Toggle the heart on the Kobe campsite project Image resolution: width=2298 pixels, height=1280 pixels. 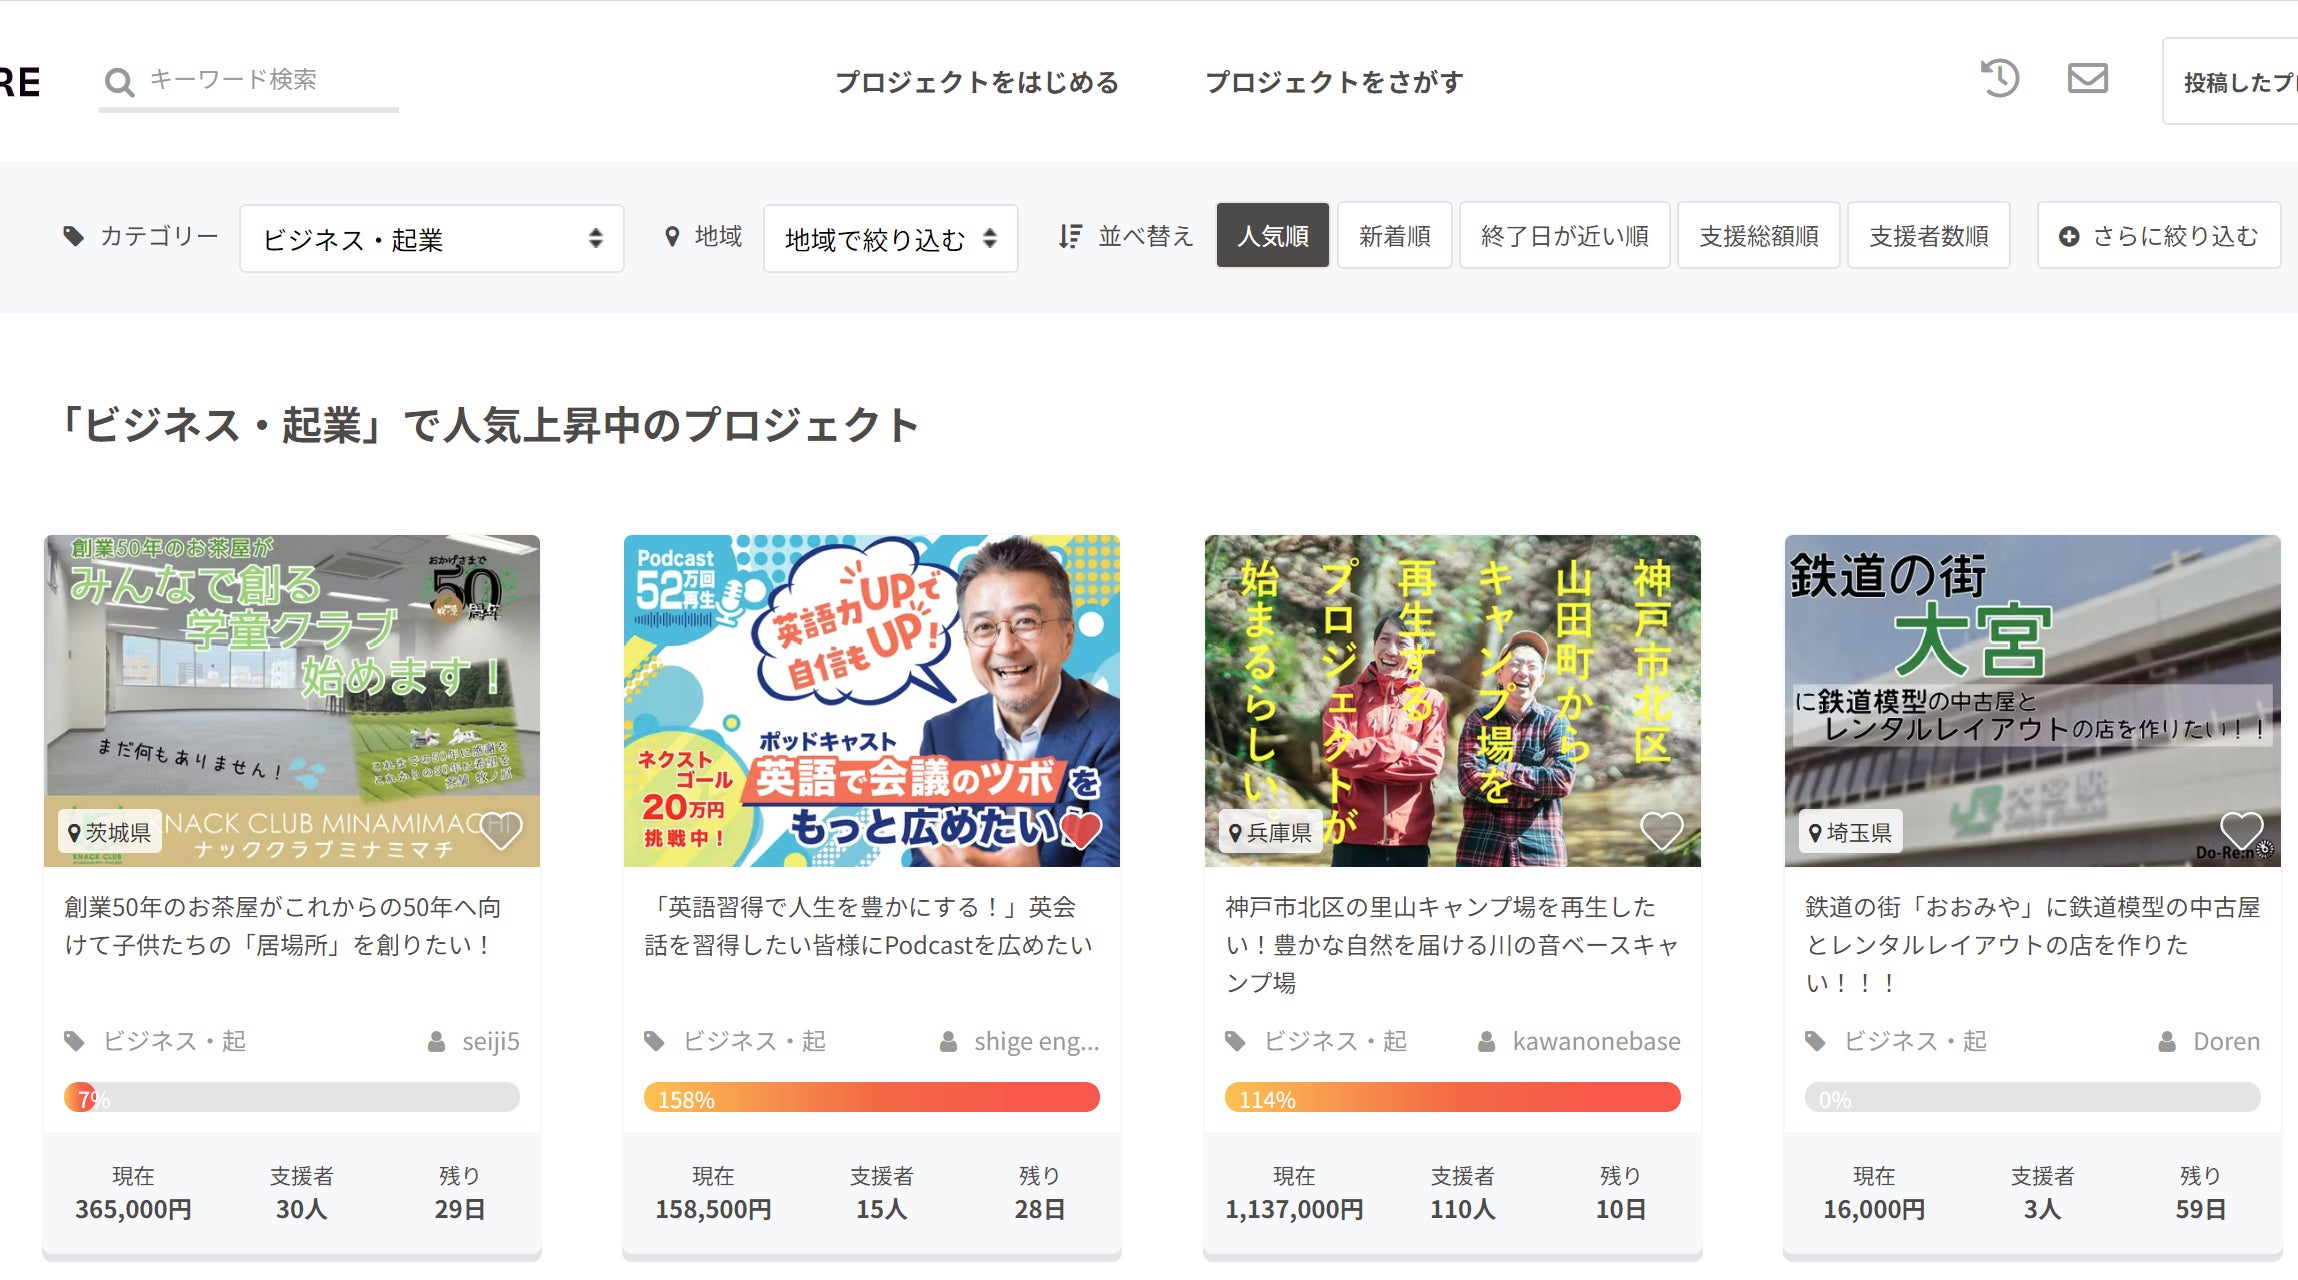pos(1661,830)
